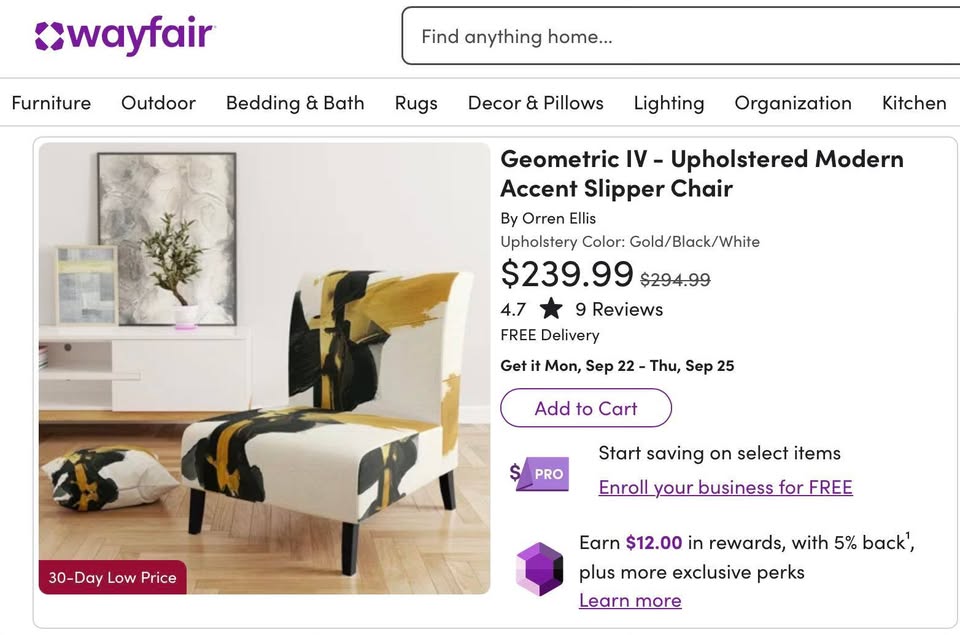This screenshot has width=960, height=635.
Task: Click the purple rewards gem icon
Action: [x=540, y=569]
